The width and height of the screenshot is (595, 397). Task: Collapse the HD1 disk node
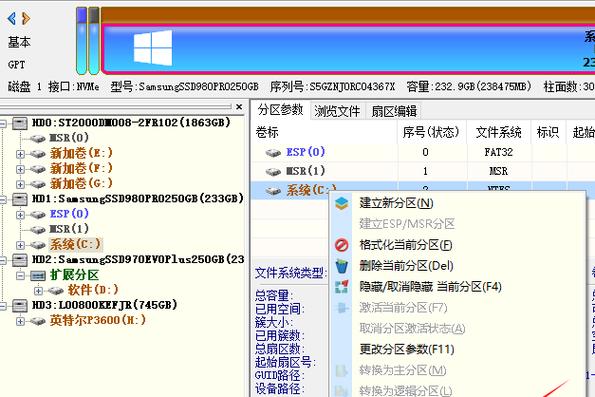pos(3,200)
